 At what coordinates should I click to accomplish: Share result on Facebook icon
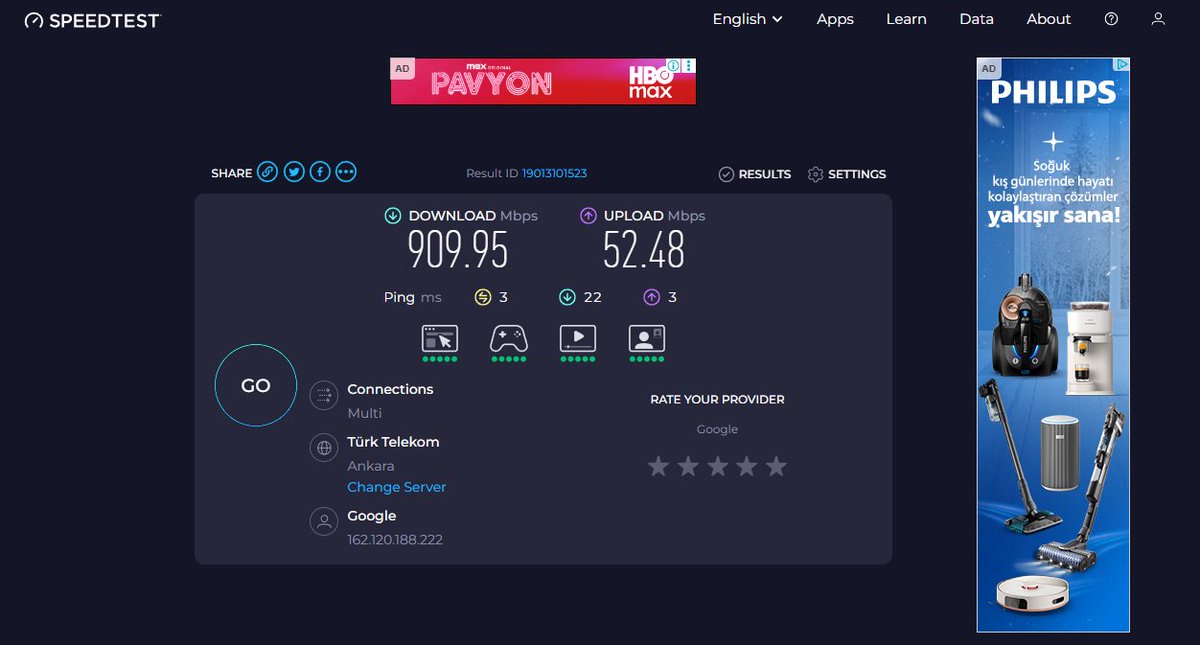pyautogui.click(x=319, y=172)
